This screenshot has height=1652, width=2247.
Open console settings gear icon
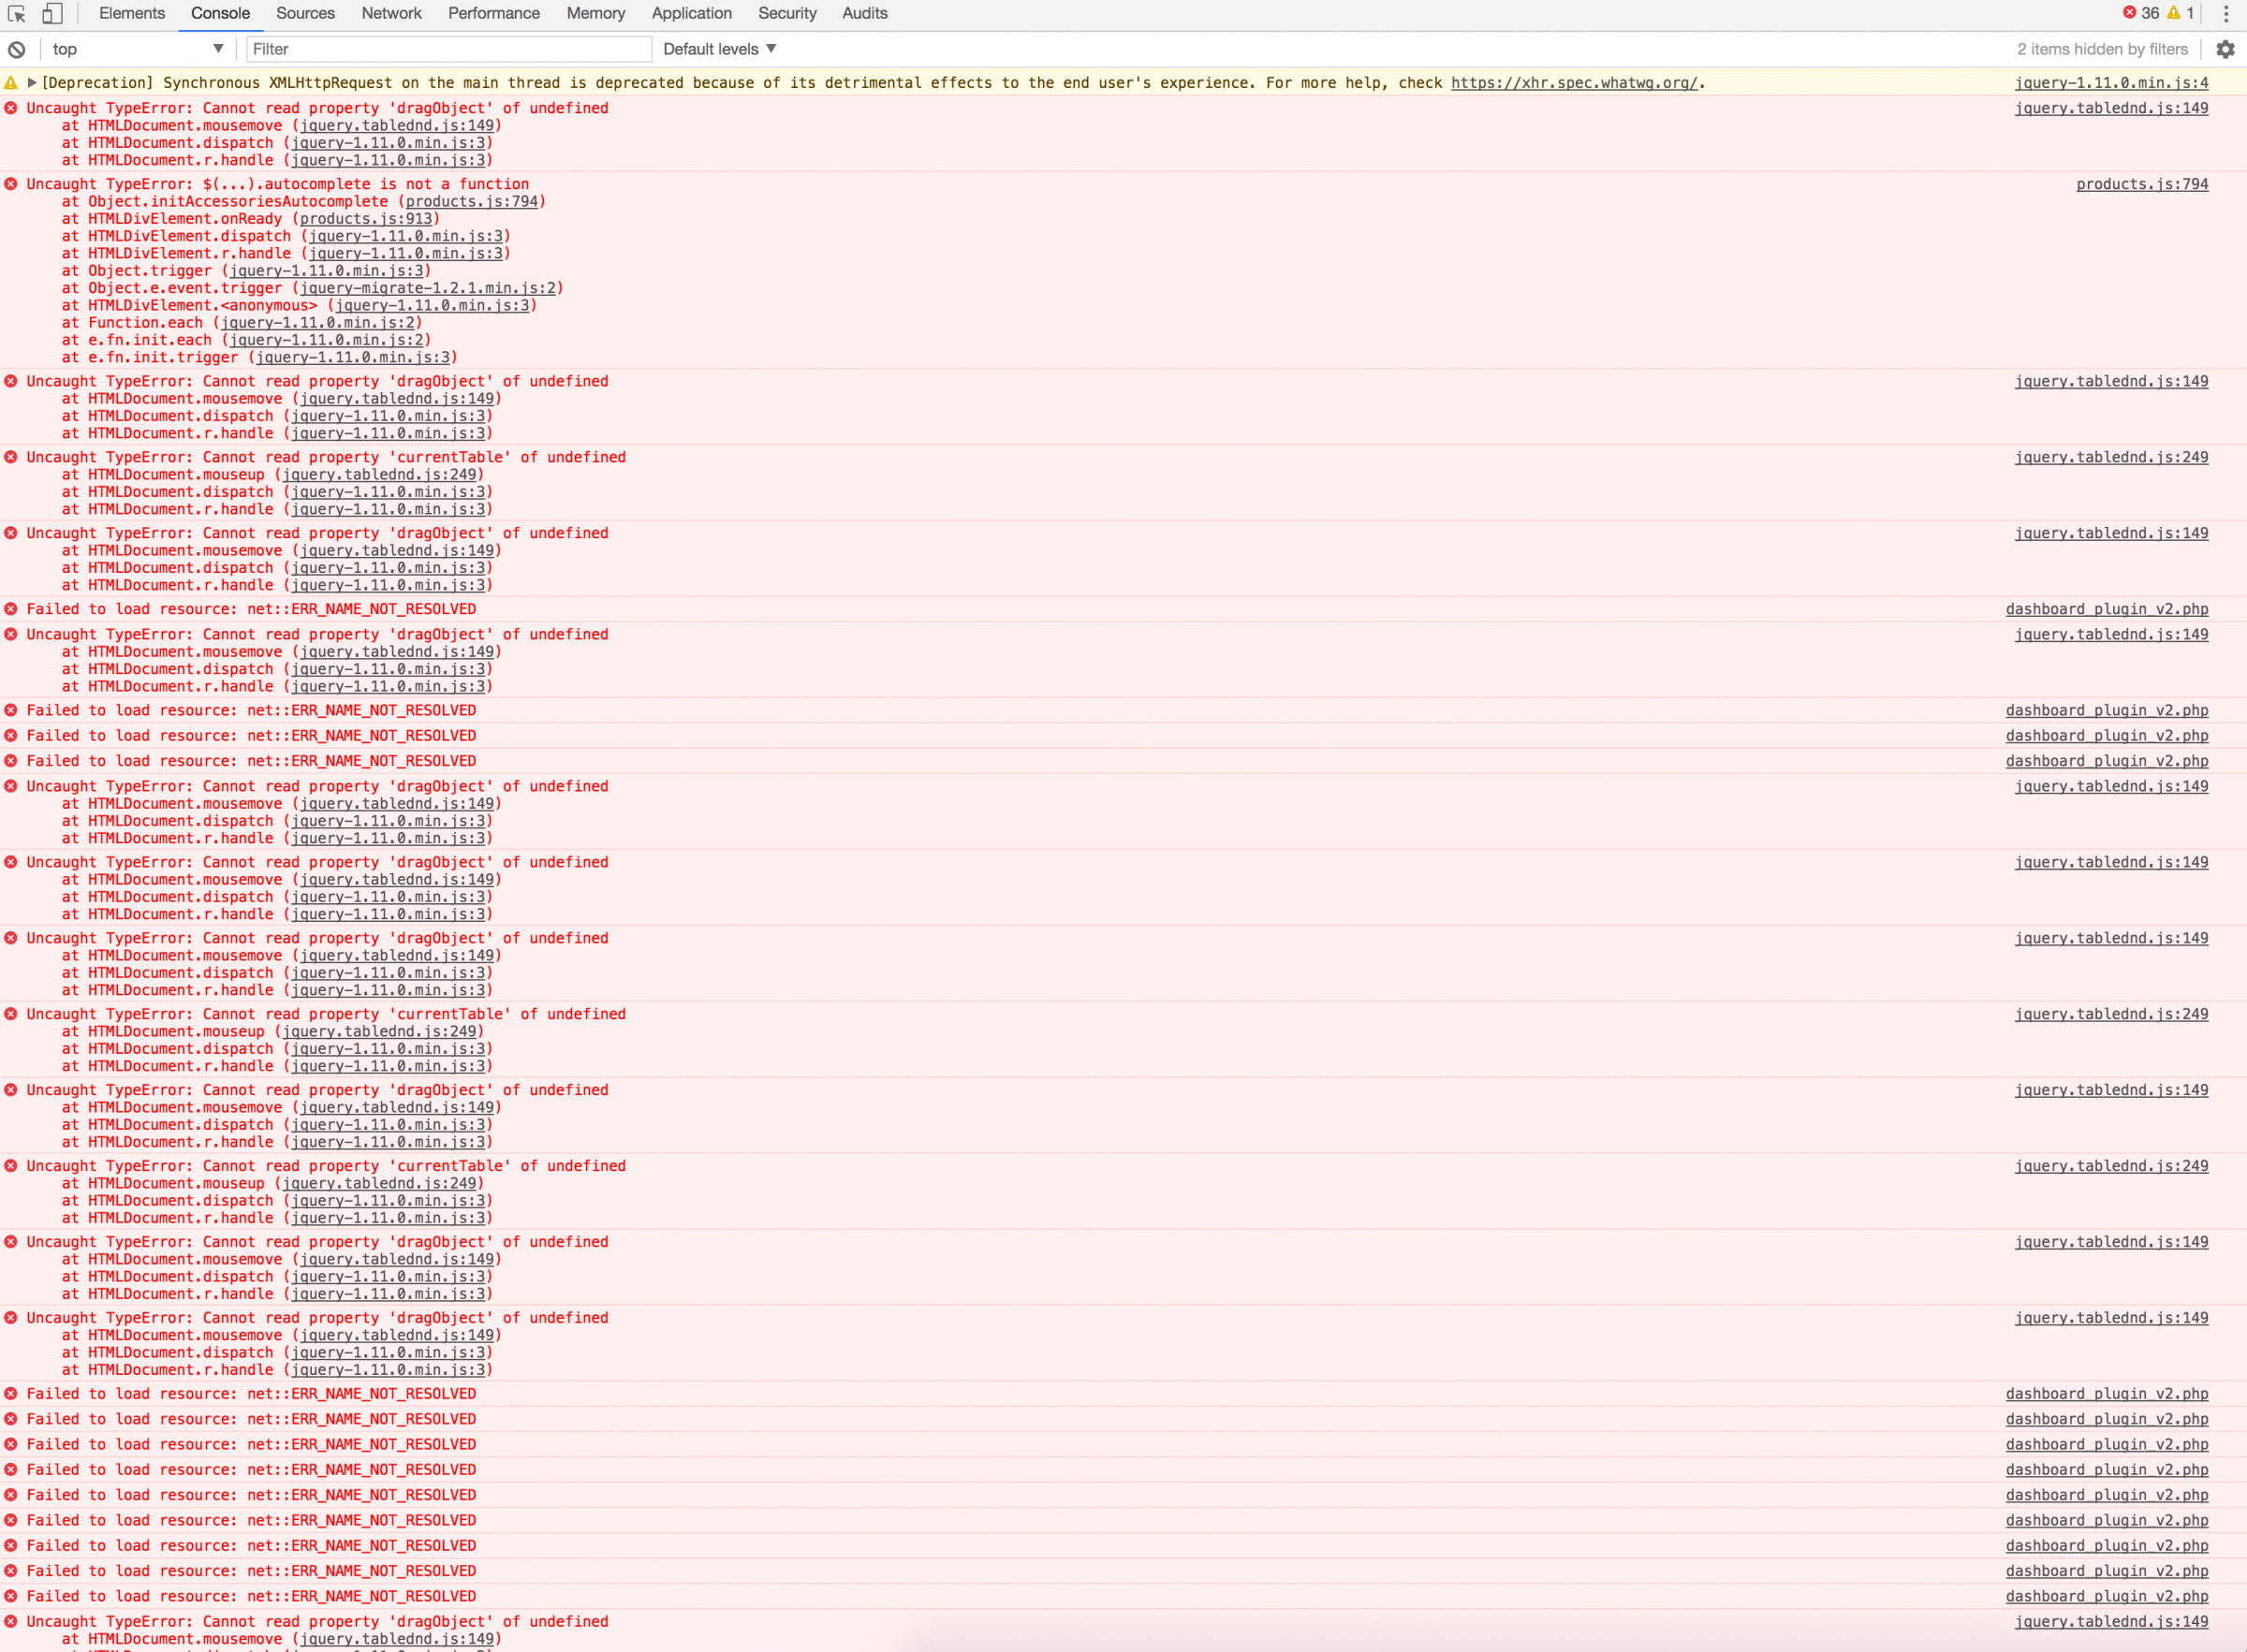point(2225,49)
